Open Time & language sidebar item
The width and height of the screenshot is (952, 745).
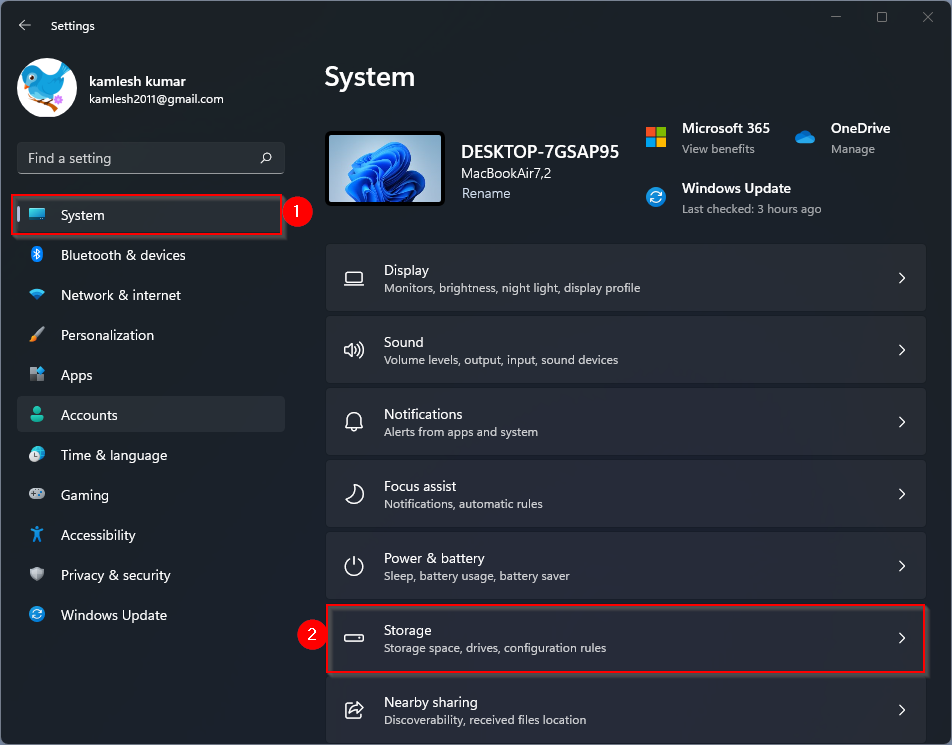113,455
